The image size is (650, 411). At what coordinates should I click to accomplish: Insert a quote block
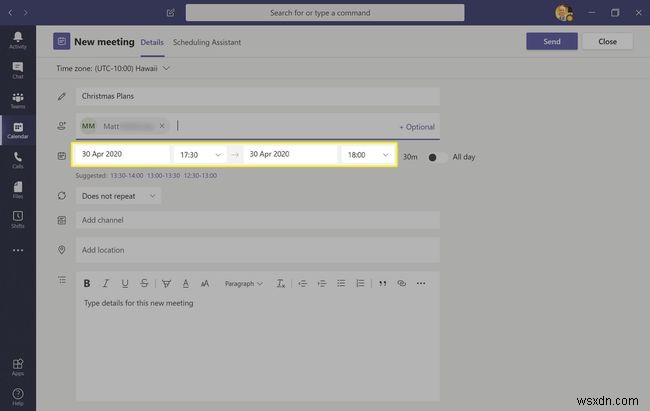(382, 283)
